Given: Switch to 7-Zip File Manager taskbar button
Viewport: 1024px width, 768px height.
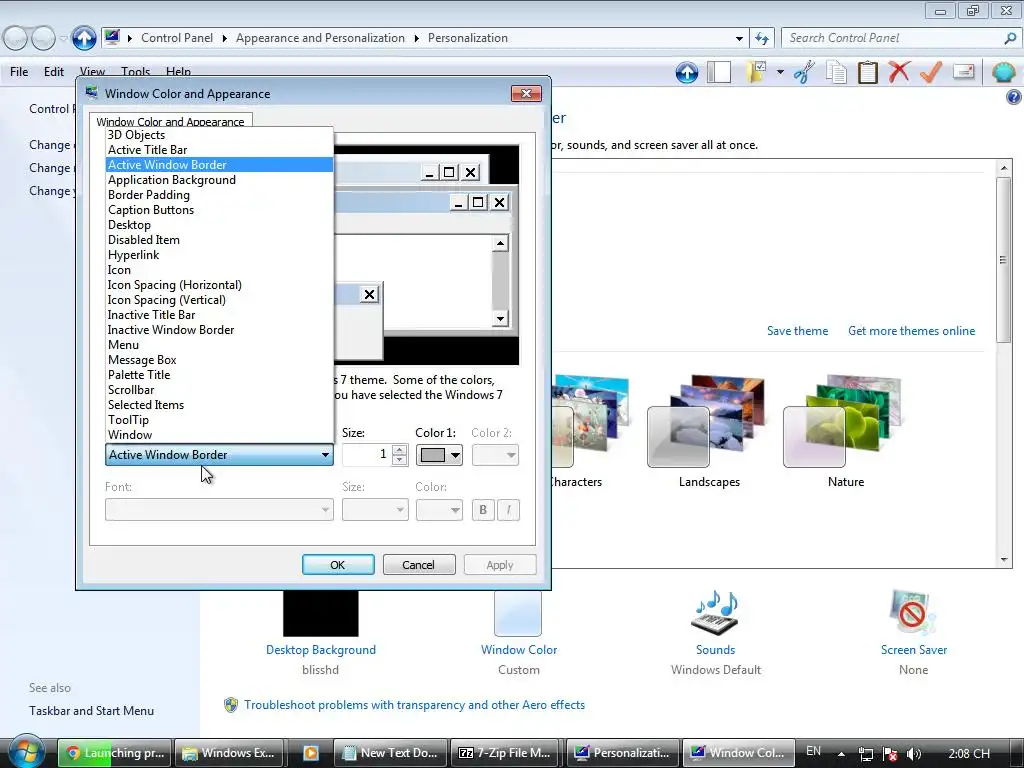Looking at the screenshot, I should (505, 753).
